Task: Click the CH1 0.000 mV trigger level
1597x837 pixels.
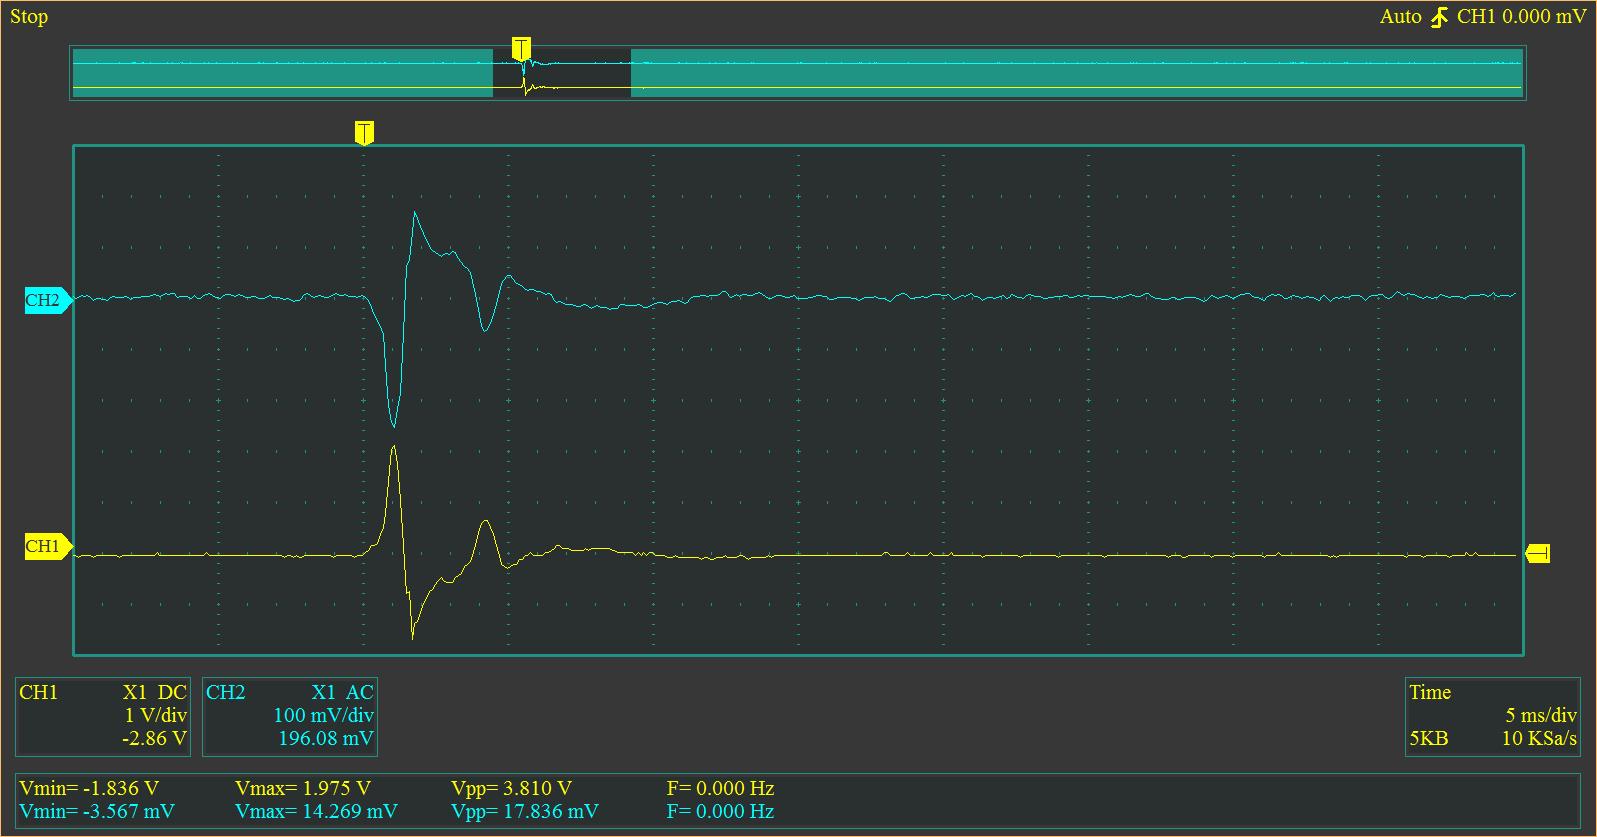Action: [1521, 17]
